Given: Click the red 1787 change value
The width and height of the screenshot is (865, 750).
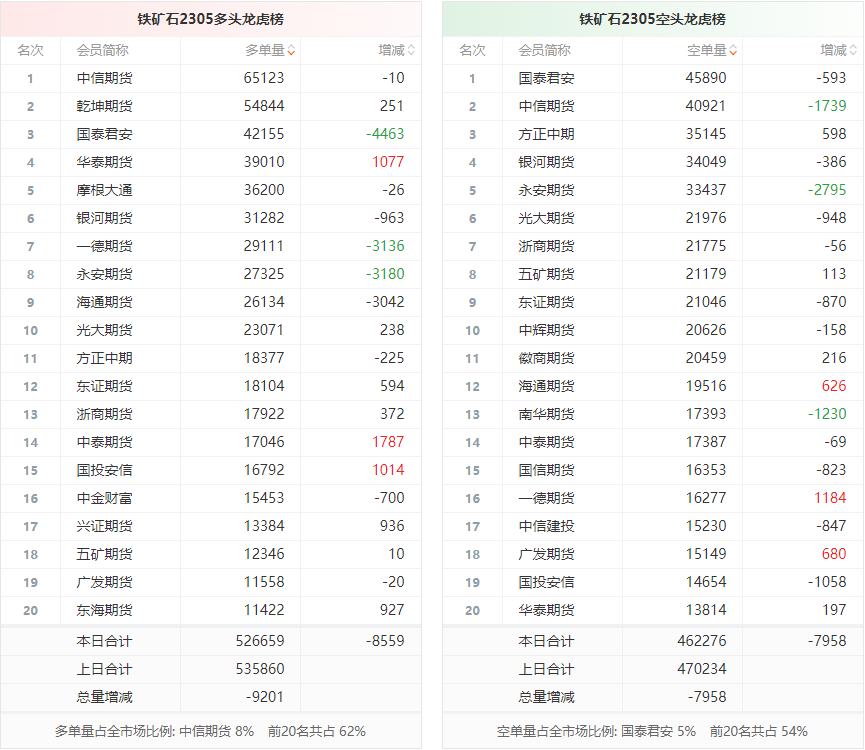Looking at the screenshot, I should [x=388, y=442].
